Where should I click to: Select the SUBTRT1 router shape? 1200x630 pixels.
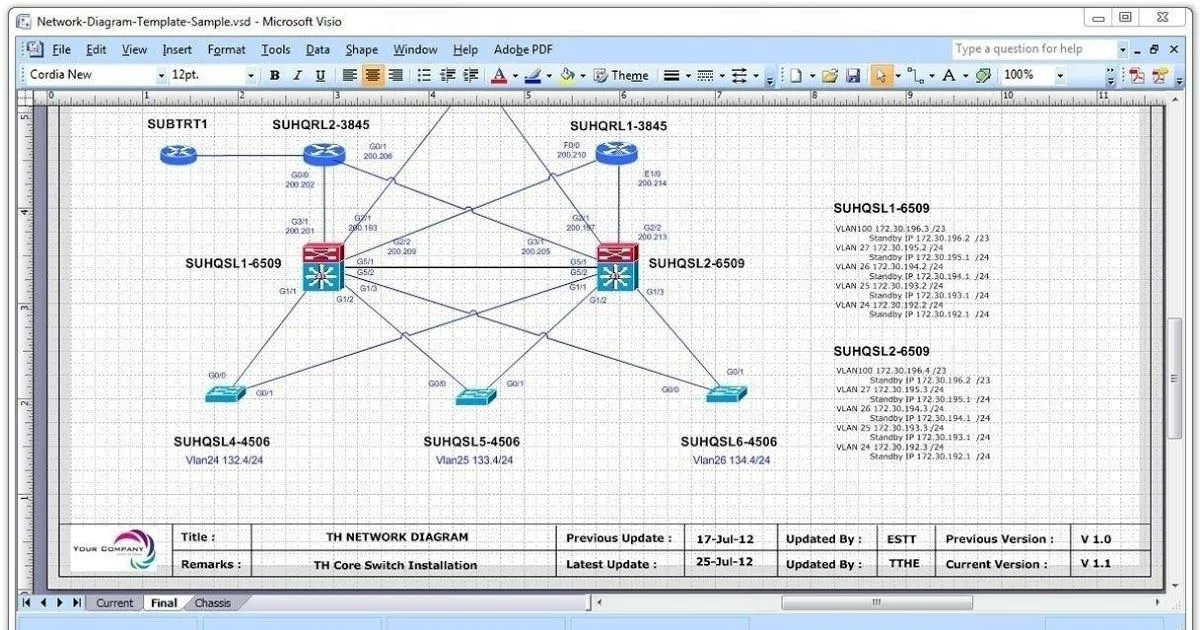(178, 155)
